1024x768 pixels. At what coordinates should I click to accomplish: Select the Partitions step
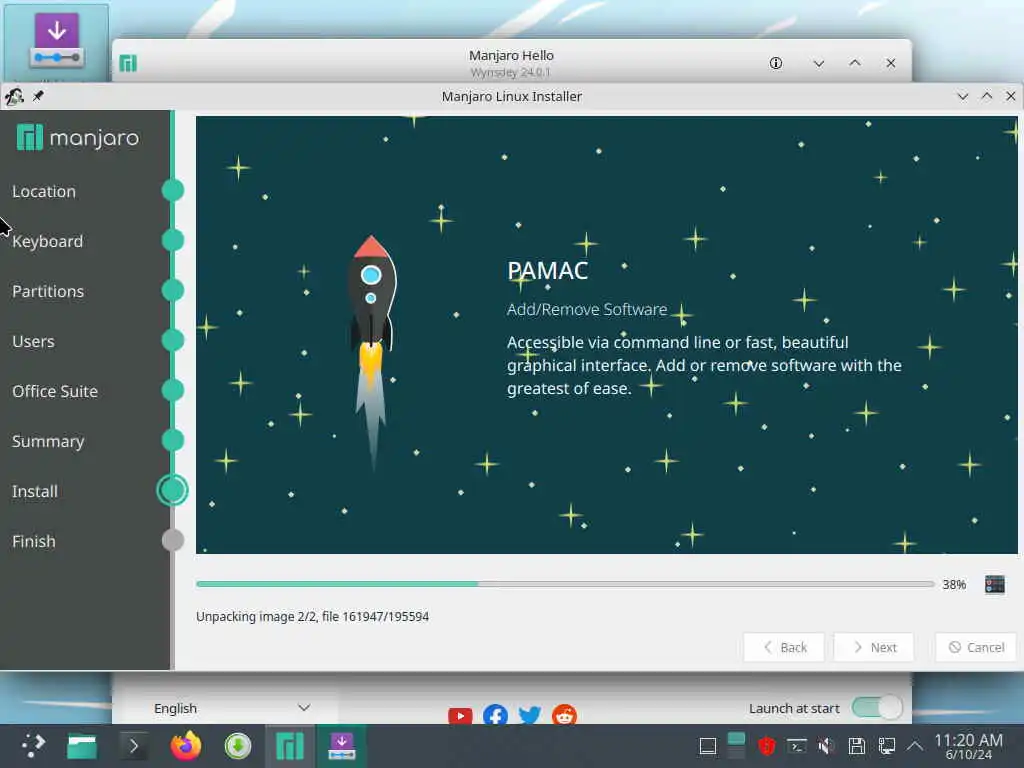[x=48, y=291]
